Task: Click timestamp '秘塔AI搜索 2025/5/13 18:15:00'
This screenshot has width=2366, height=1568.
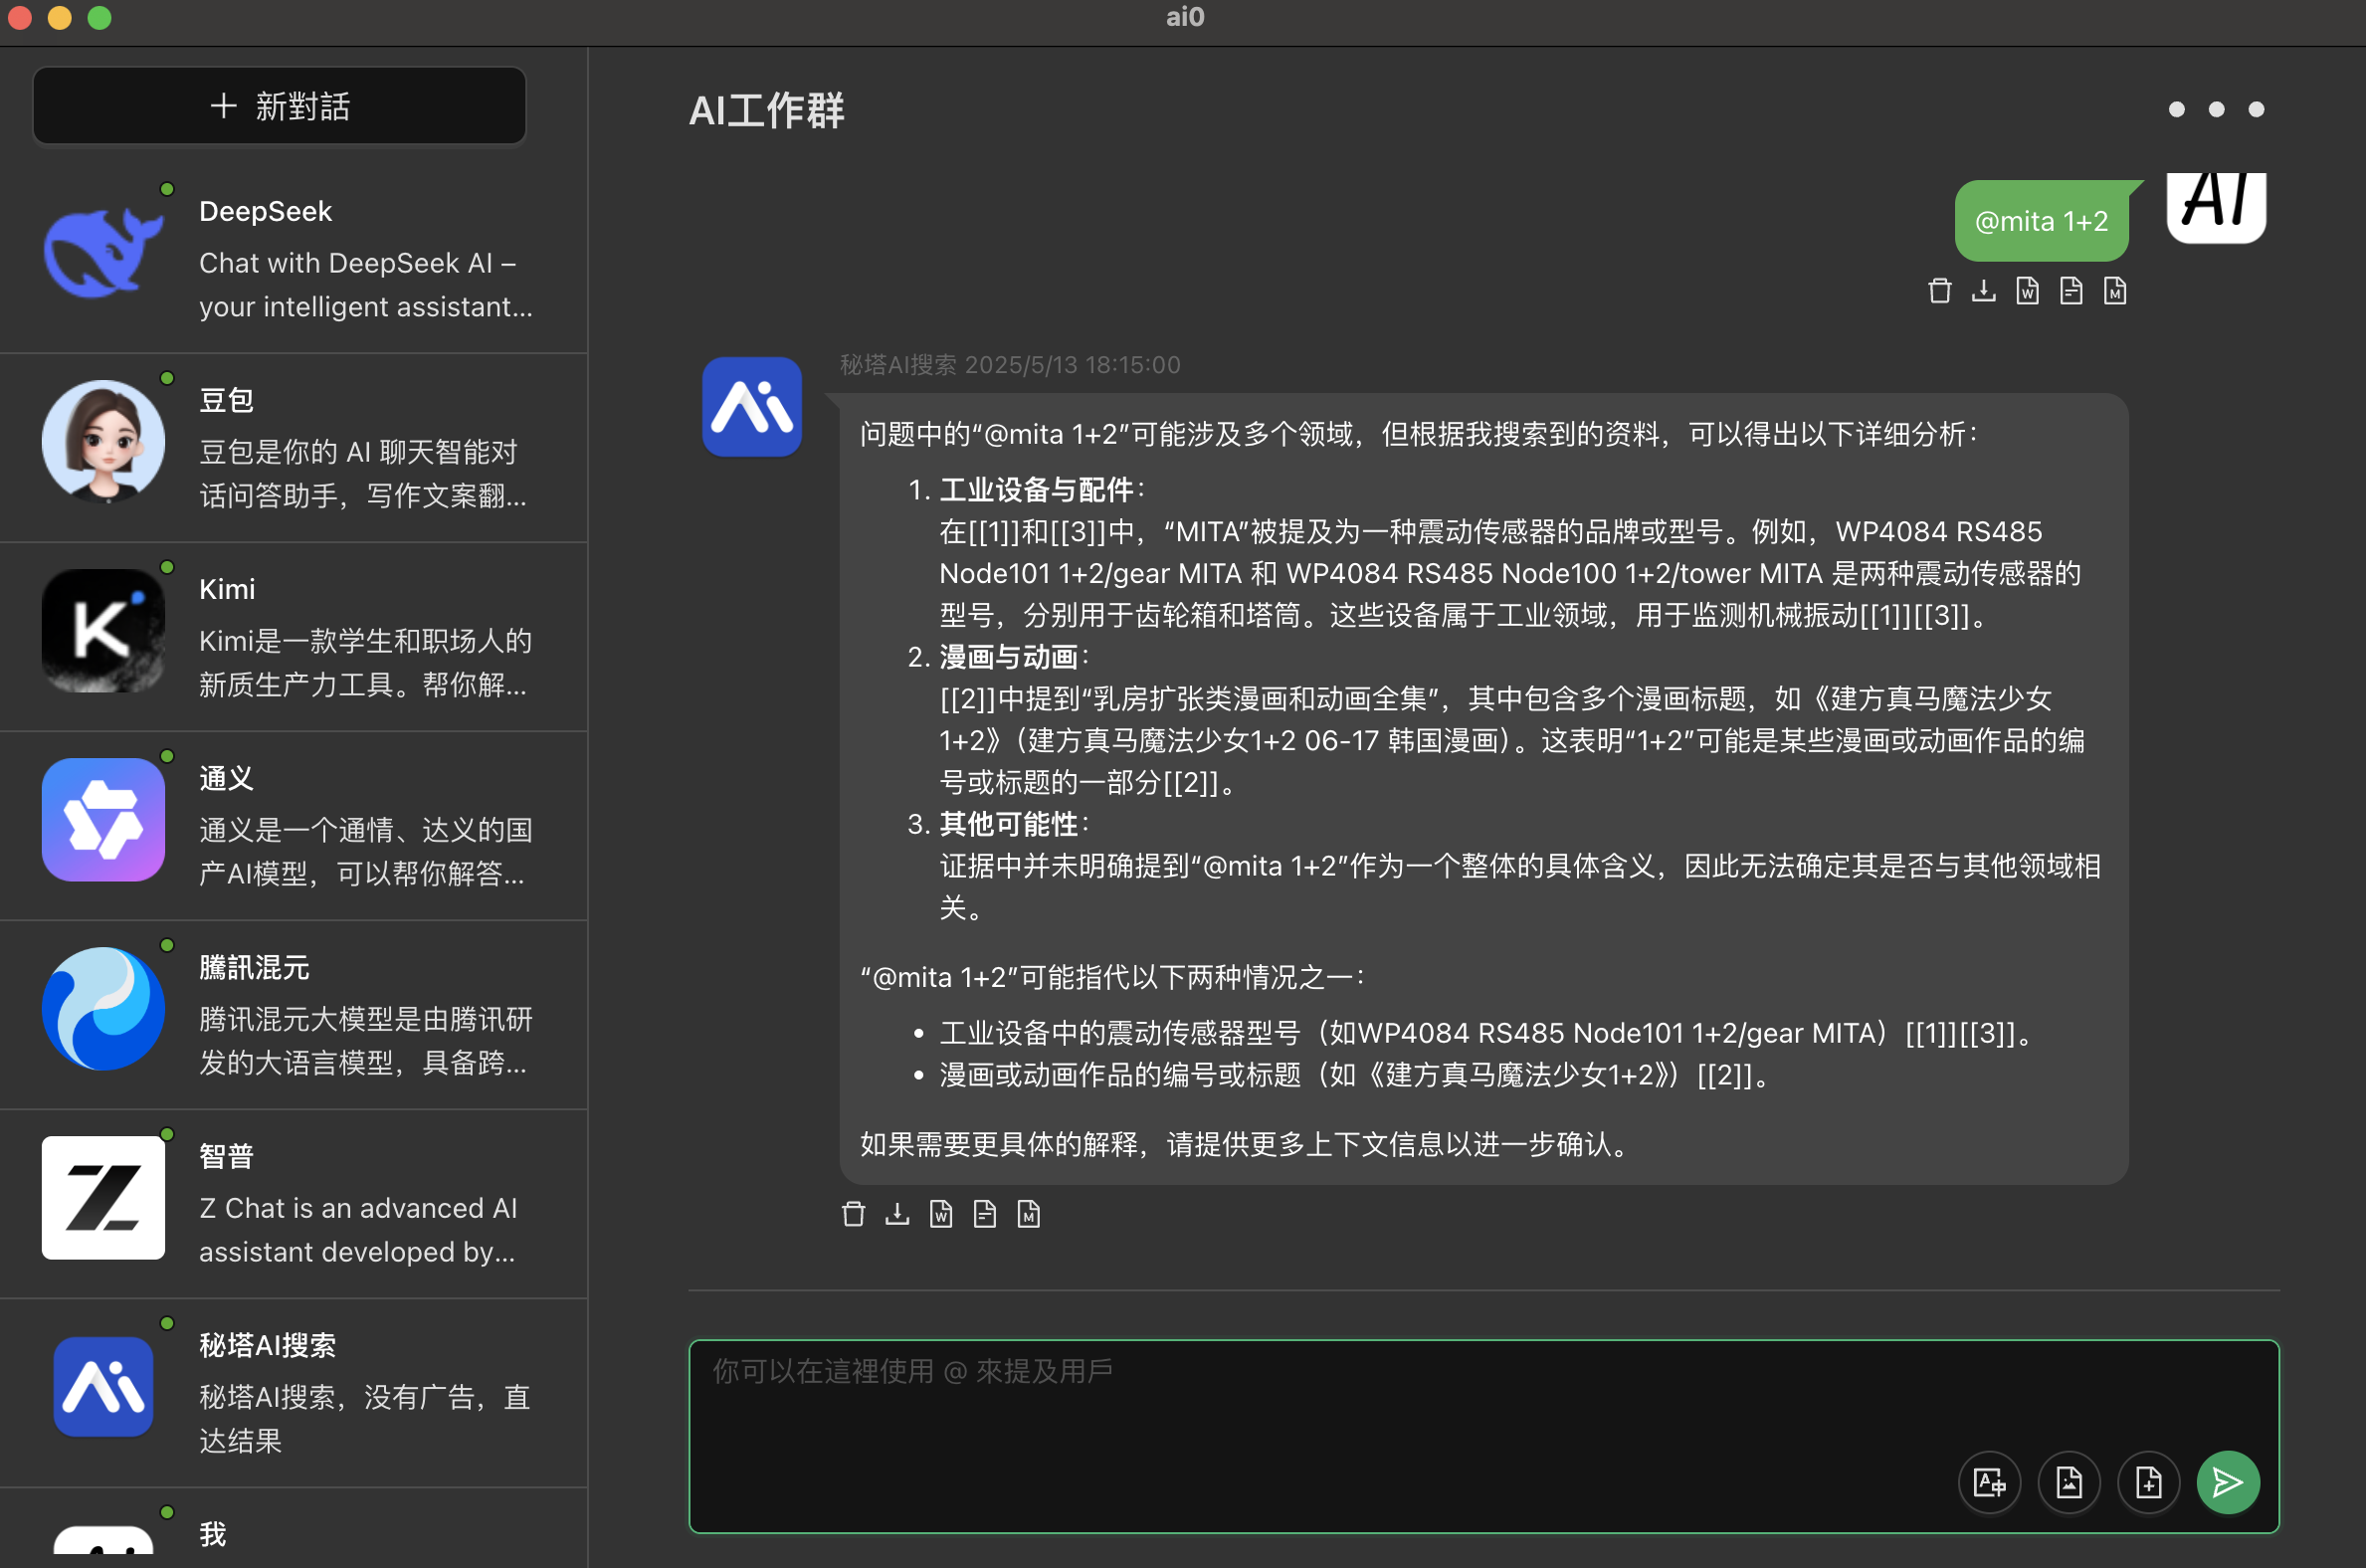Action: coord(1010,365)
